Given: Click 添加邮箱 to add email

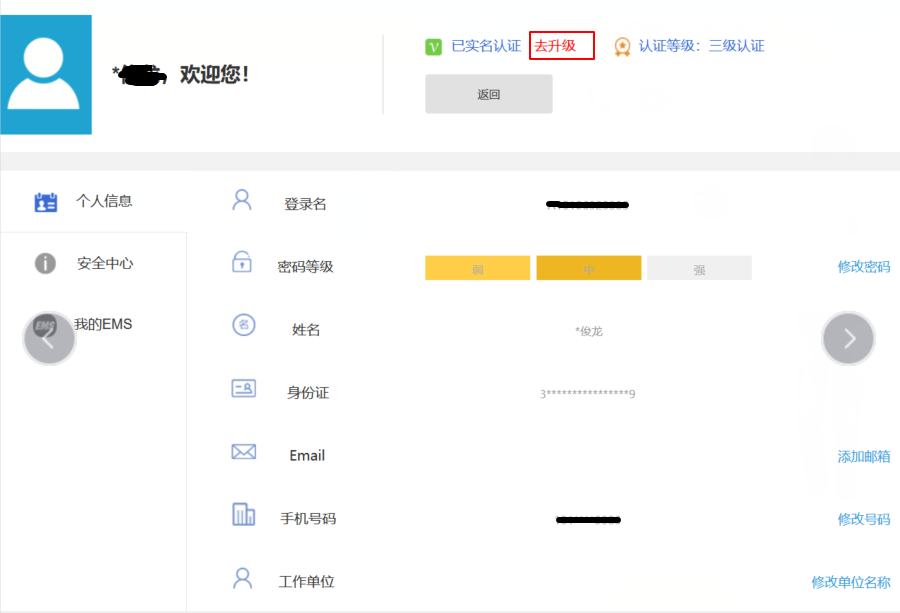Looking at the screenshot, I should (x=863, y=456).
